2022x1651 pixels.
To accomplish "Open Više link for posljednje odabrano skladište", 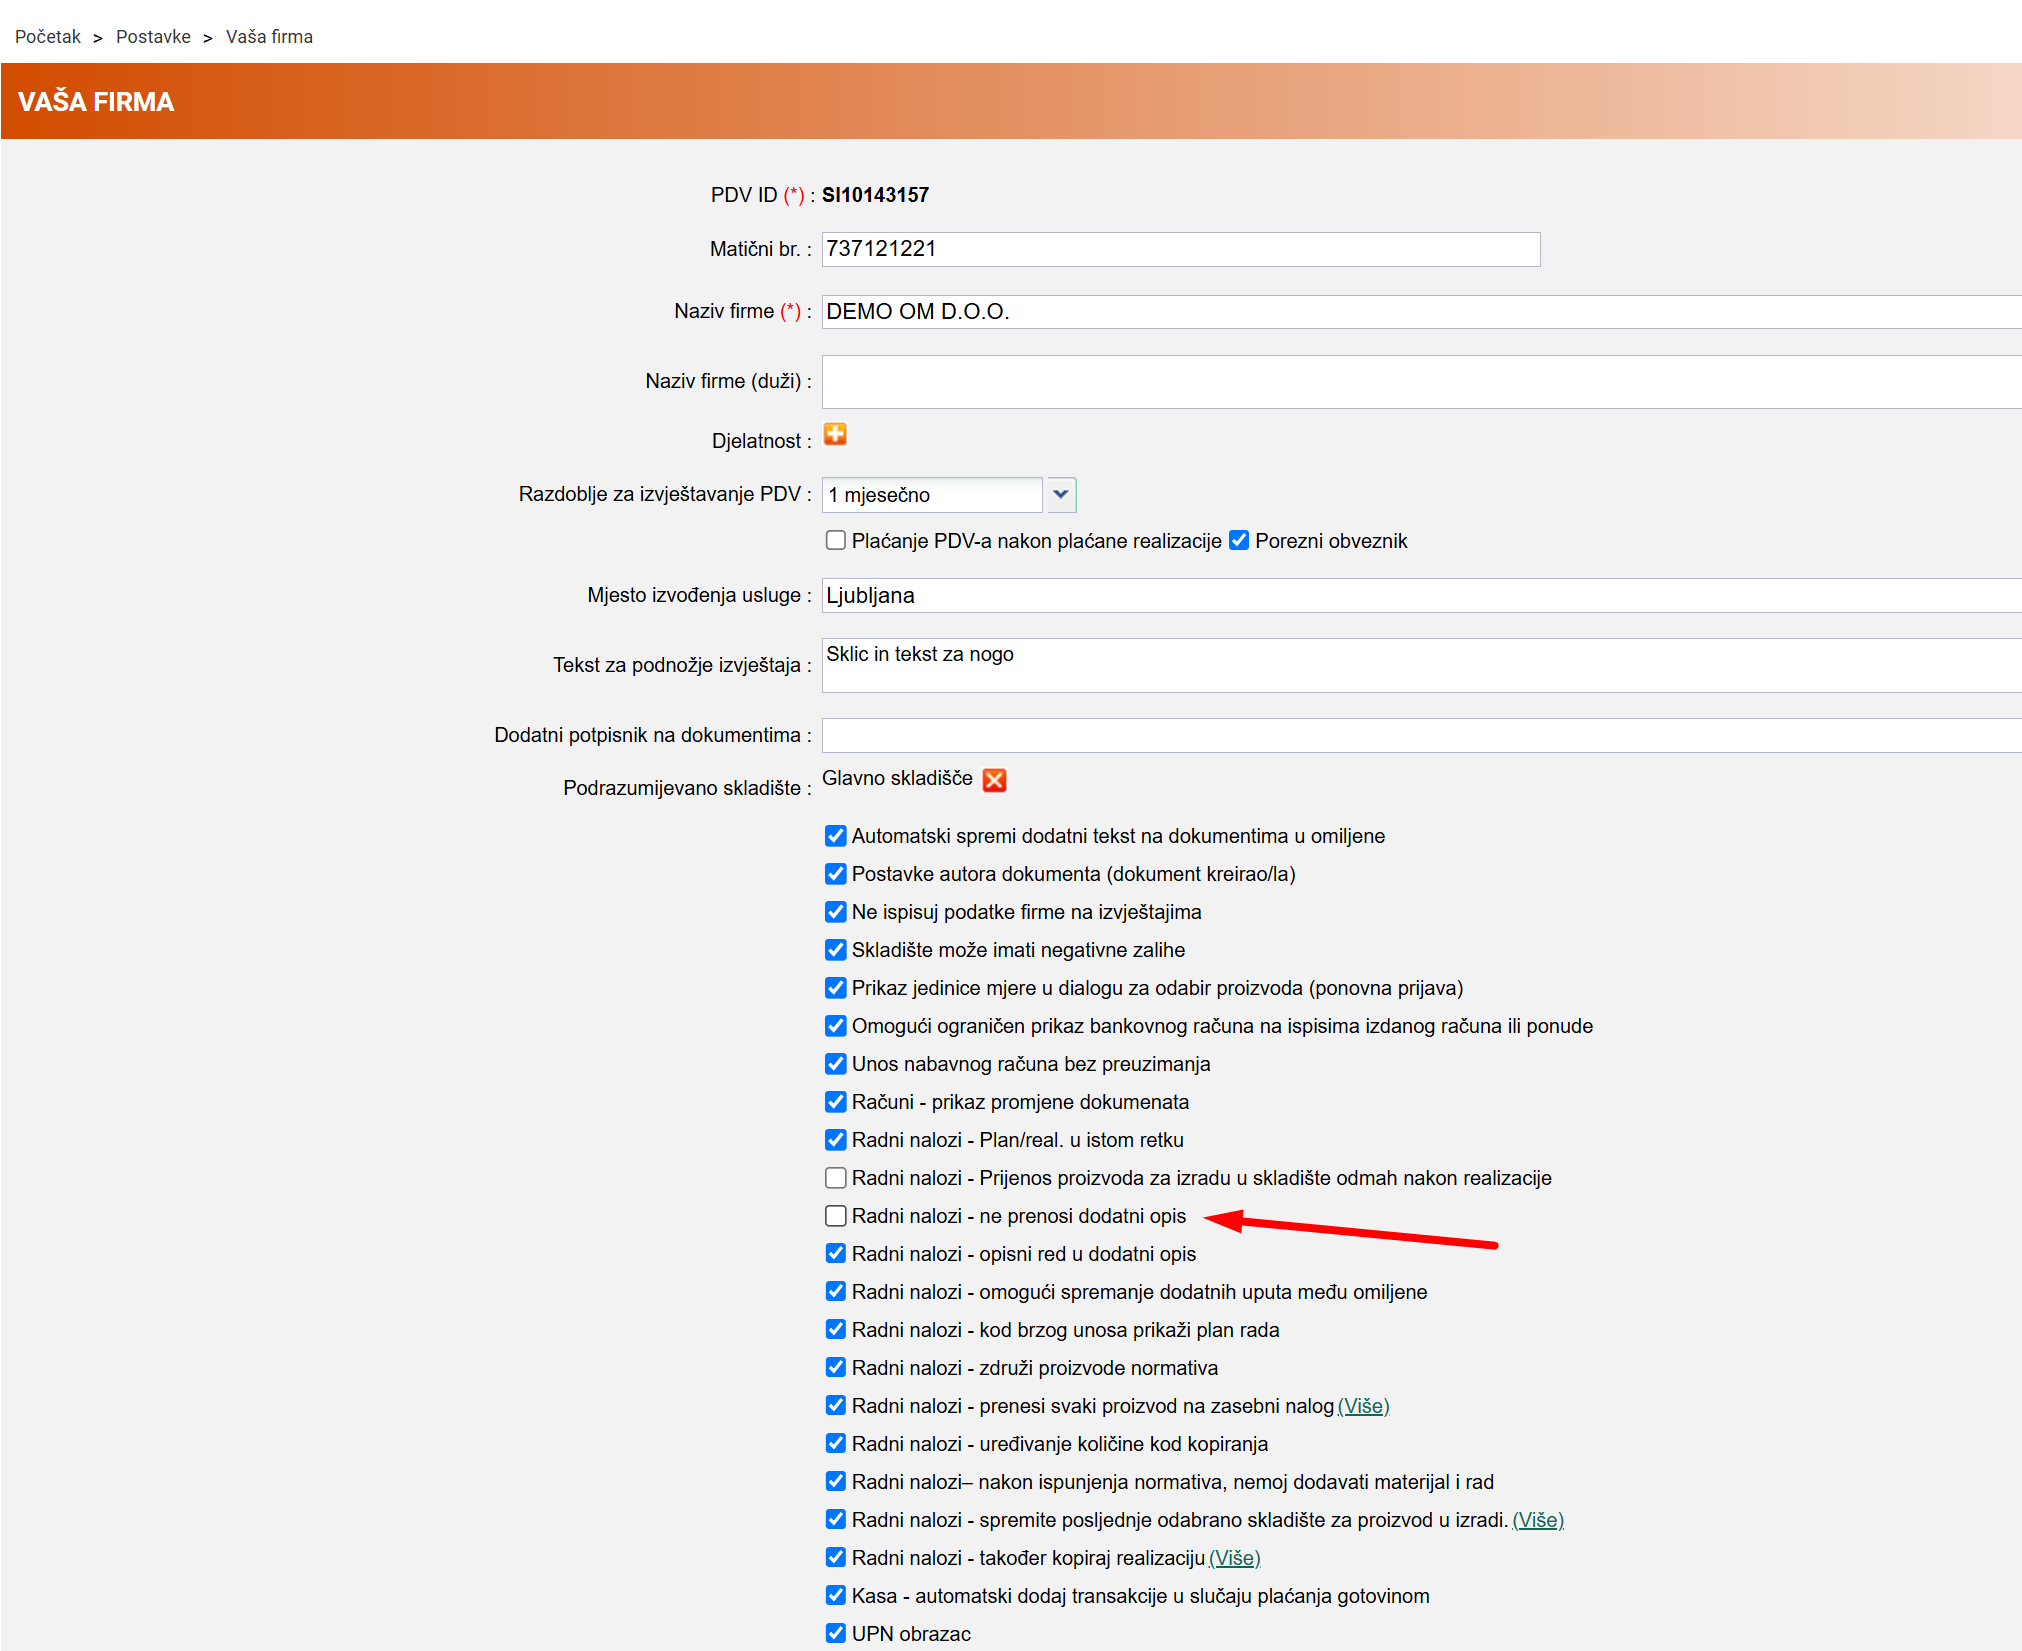I will tap(1538, 1520).
